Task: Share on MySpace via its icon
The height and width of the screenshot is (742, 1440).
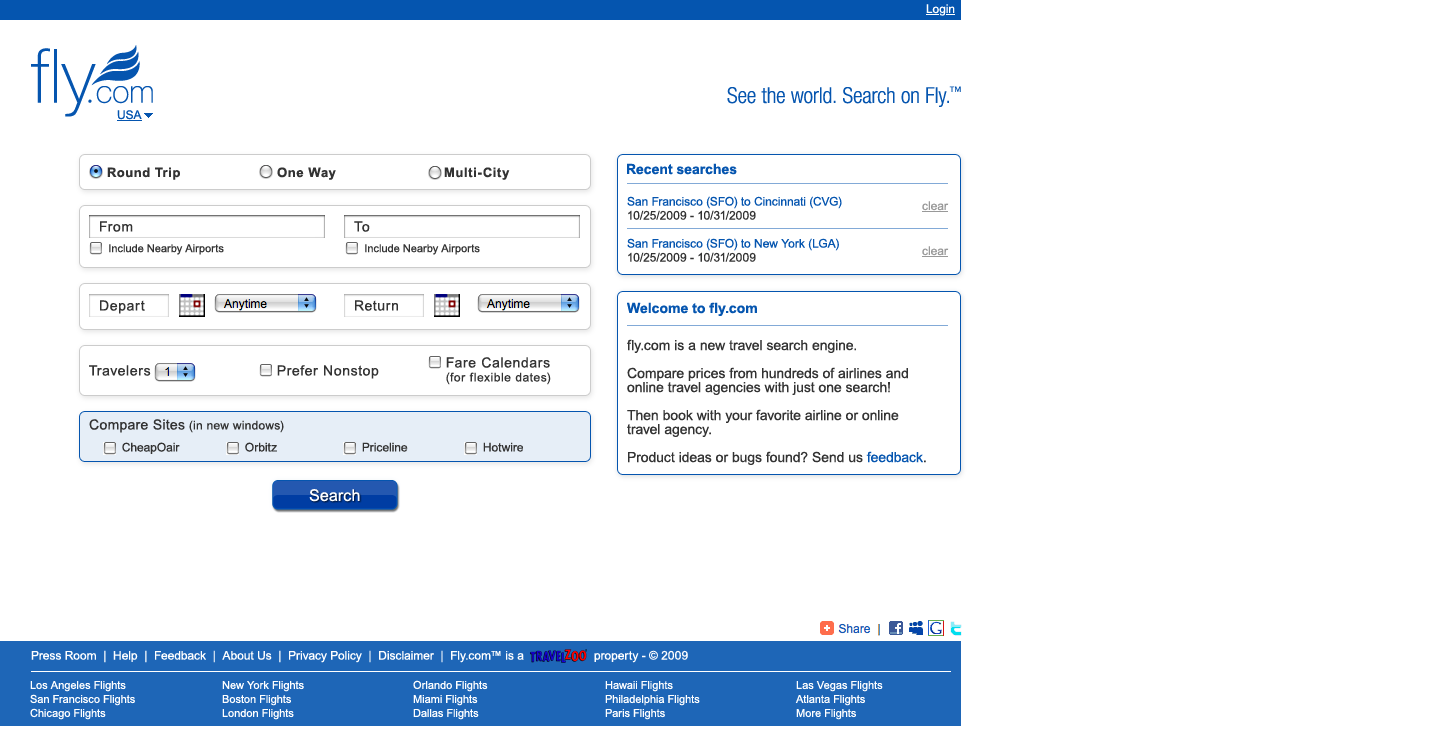Action: (916, 628)
